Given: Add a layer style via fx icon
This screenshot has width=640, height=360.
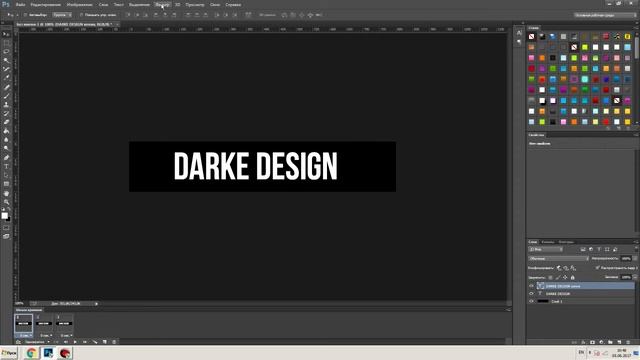Looking at the screenshot, I should pos(583,342).
